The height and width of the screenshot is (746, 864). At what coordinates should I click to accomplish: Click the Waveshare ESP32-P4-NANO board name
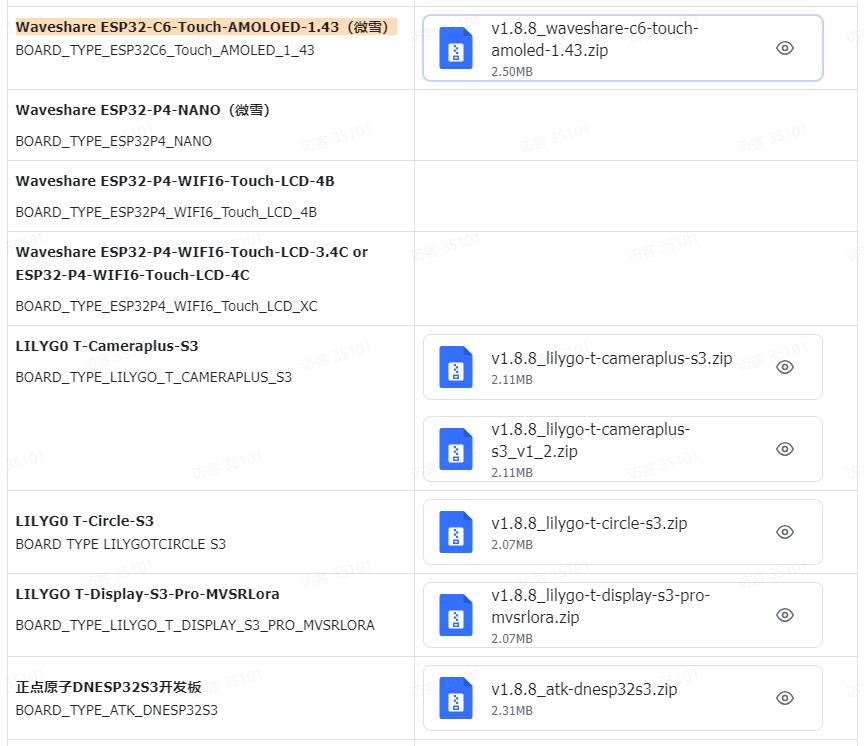tap(143, 110)
